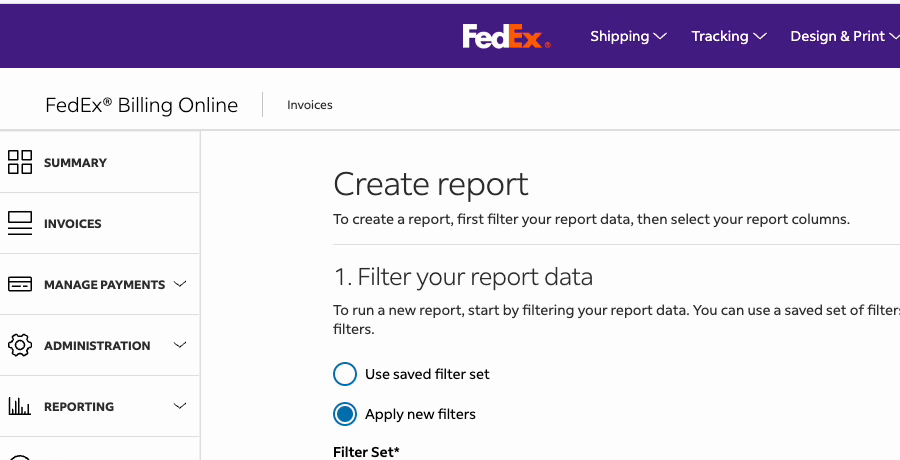
Task: Open the Invoices sidebar item
Action: (x=100, y=223)
